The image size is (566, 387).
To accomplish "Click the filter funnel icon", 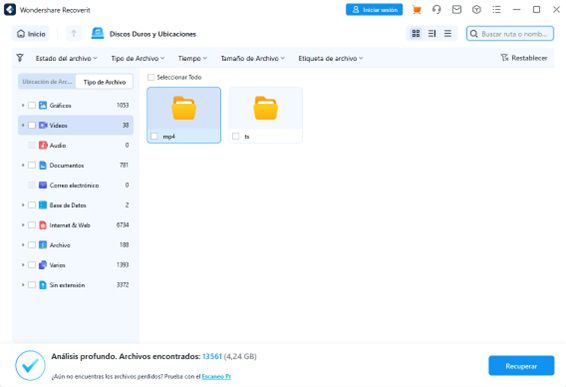I will coord(20,58).
